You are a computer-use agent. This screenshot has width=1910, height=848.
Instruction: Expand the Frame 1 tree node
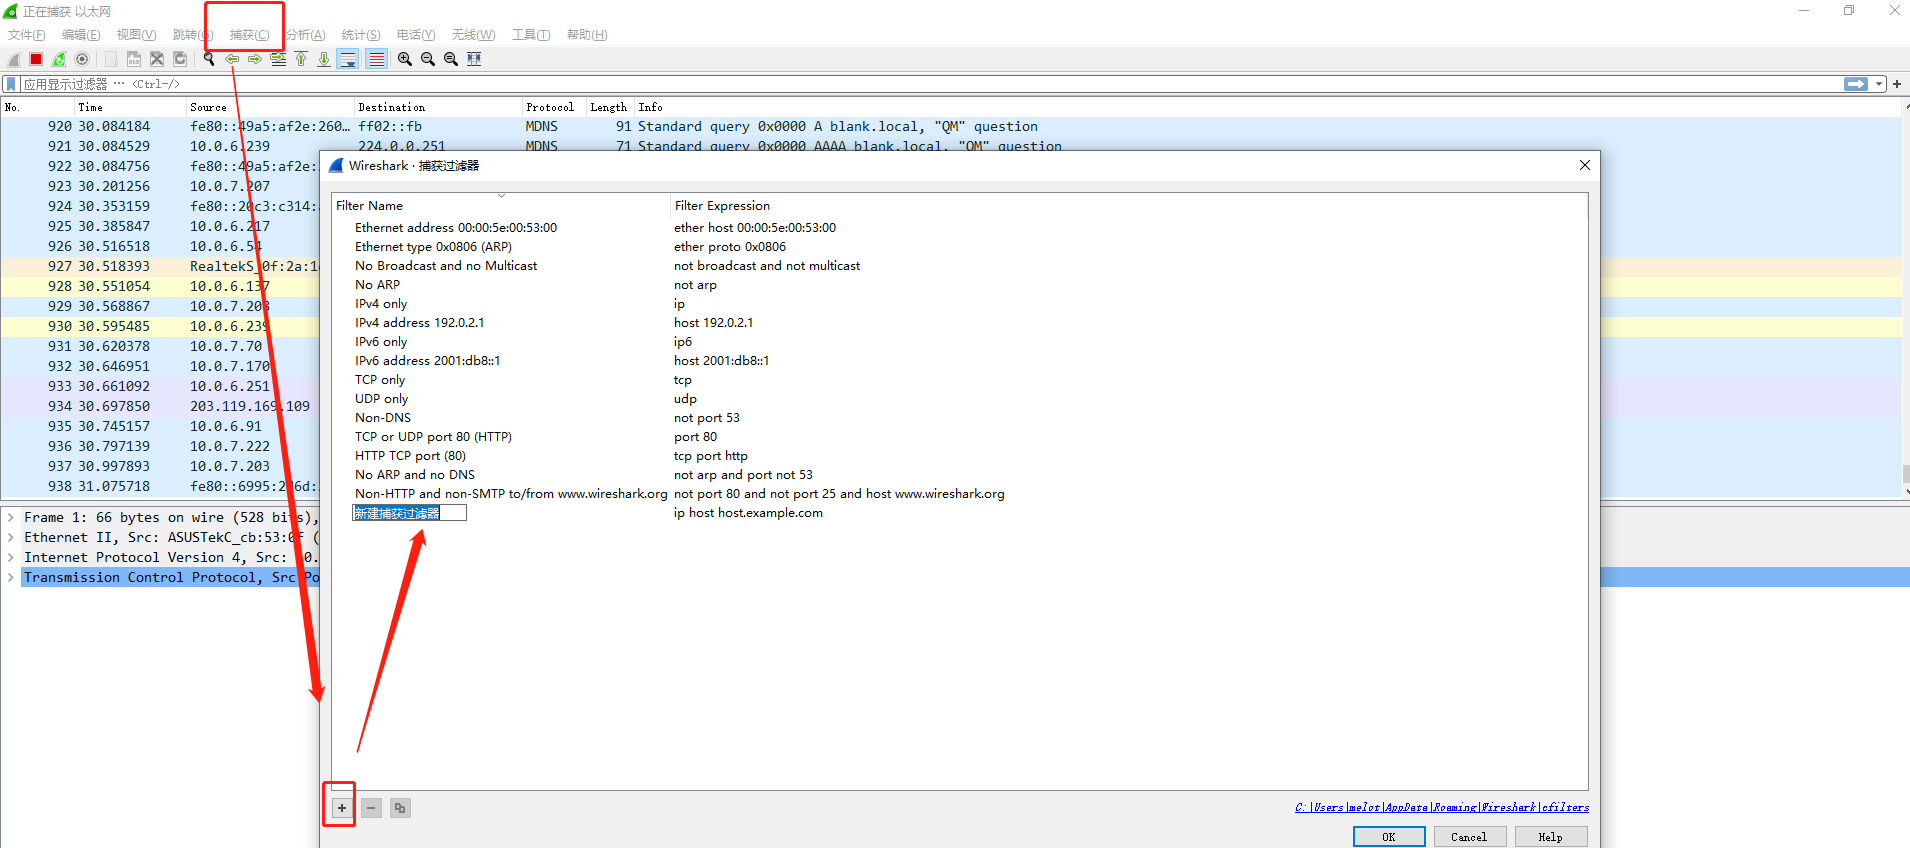(10, 517)
